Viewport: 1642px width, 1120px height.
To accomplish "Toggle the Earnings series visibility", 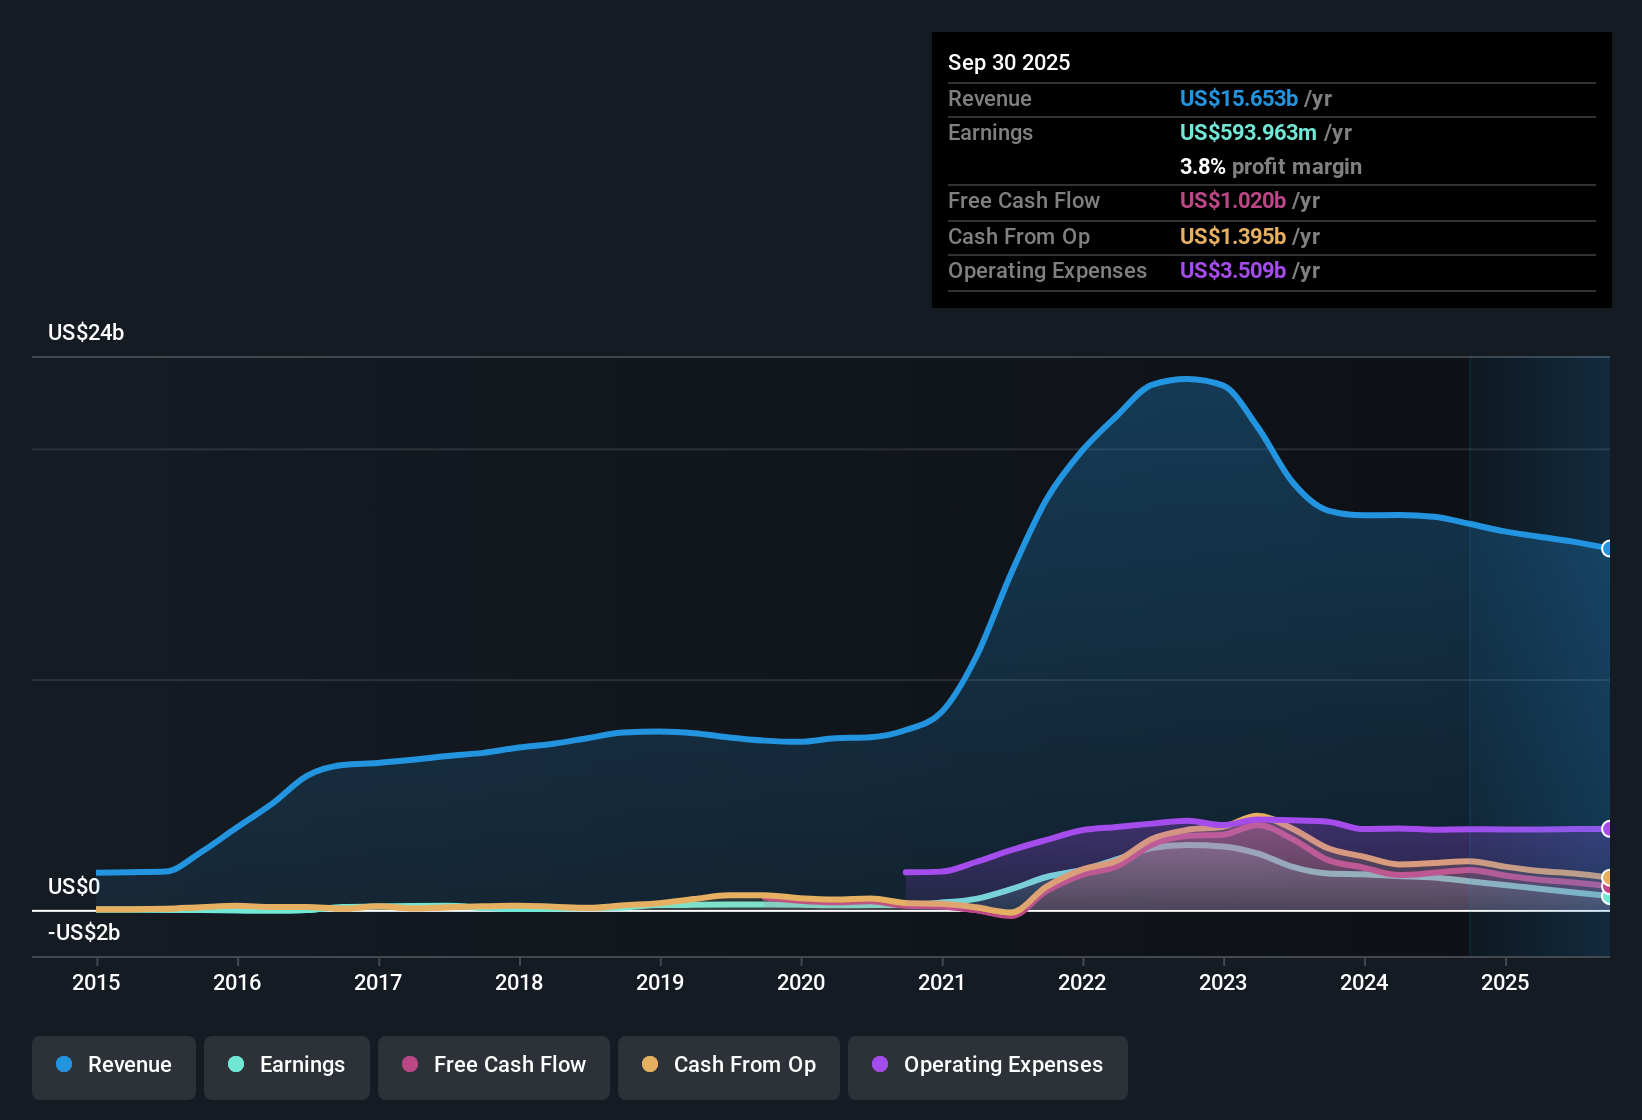I will (287, 1066).
